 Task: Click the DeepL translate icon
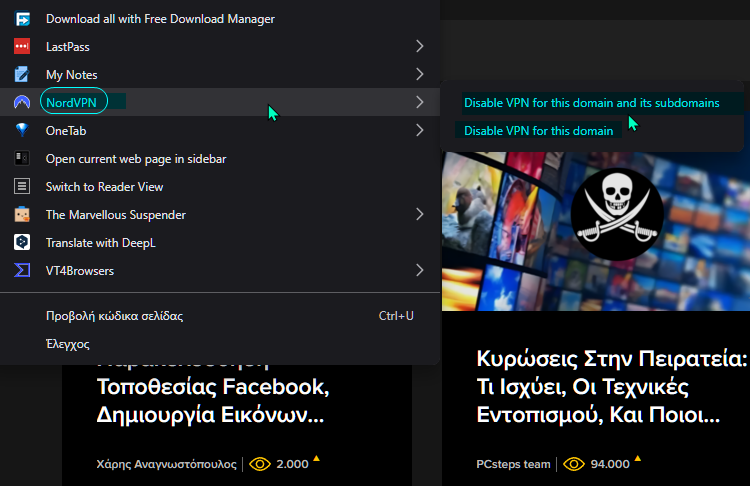22,242
